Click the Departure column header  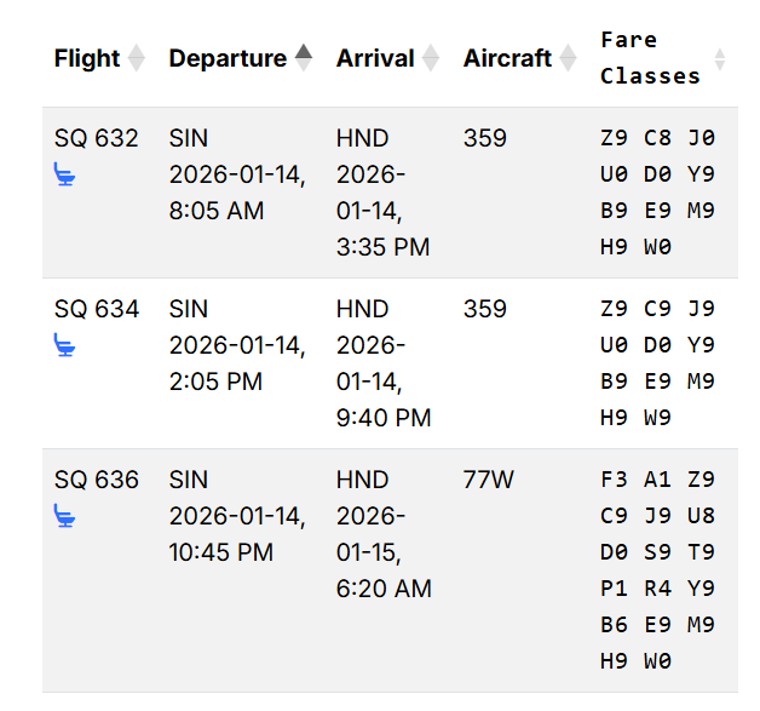[x=227, y=59]
